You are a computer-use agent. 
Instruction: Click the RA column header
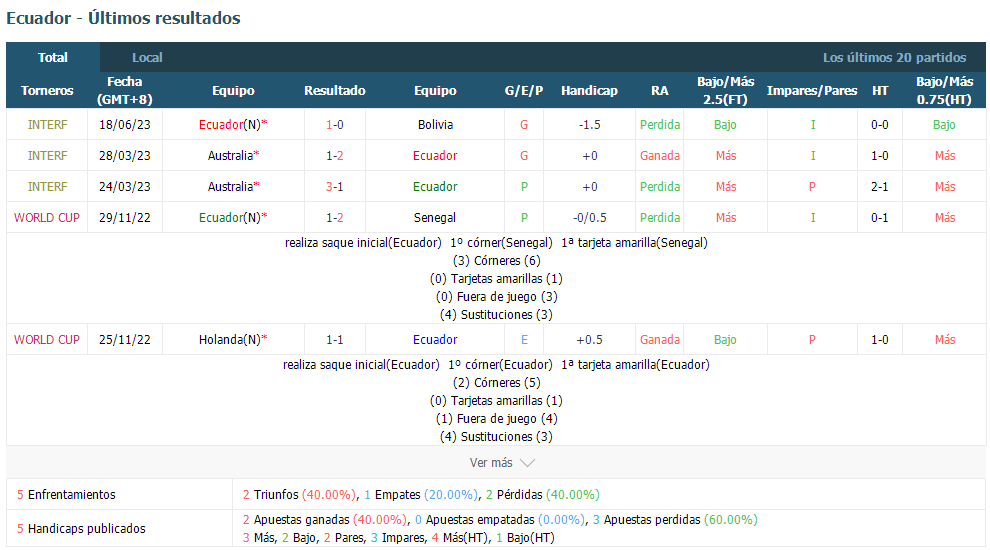(x=660, y=90)
